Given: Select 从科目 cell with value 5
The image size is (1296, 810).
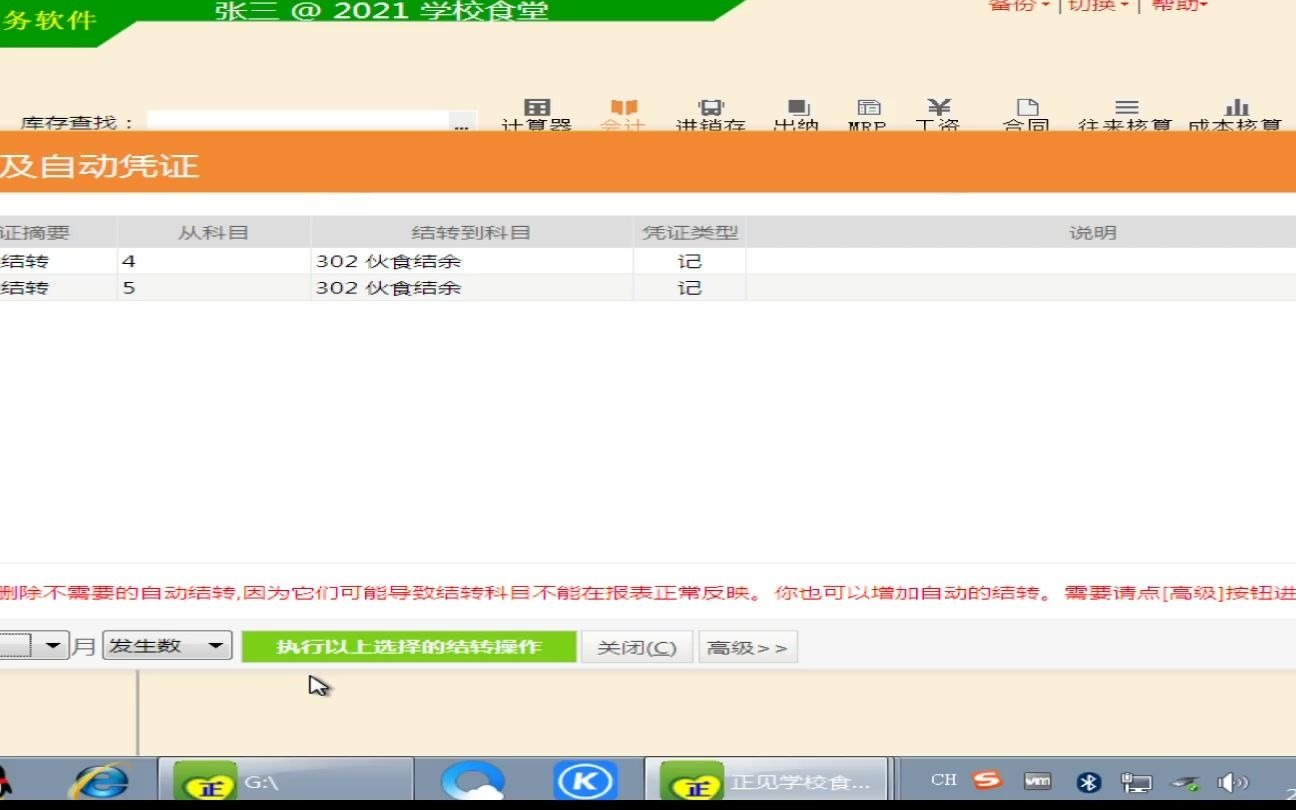Looking at the screenshot, I should [x=213, y=288].
